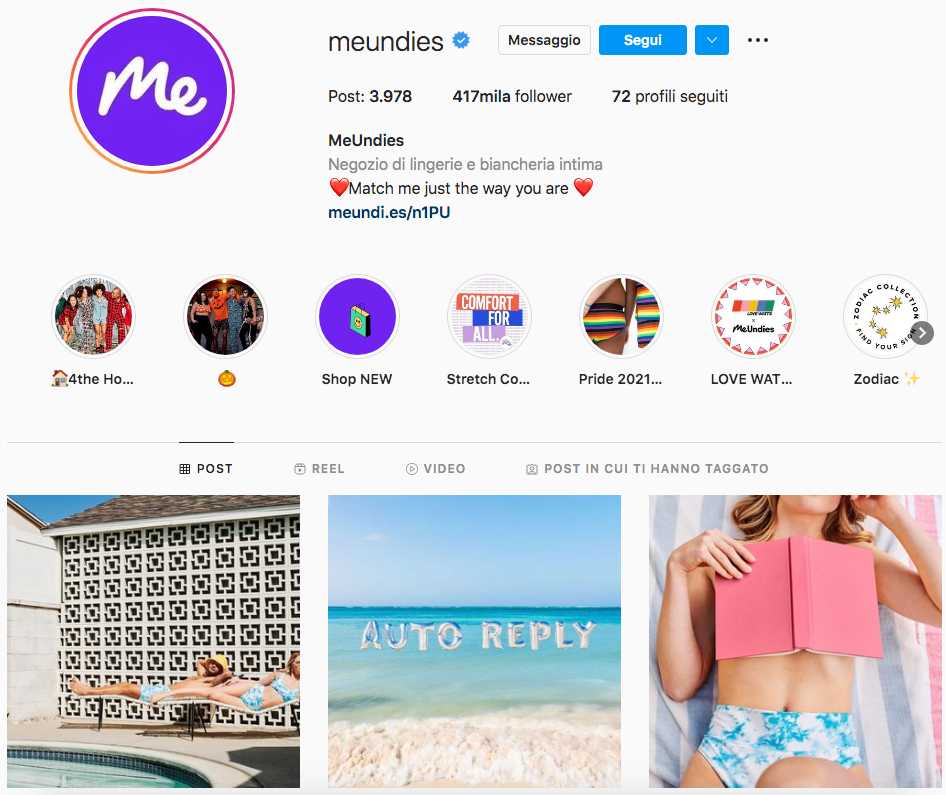Switch to the VIDEO tab
Image resolution: width=946 pixels, height=795 pixels.
click(x=436, y=469)
